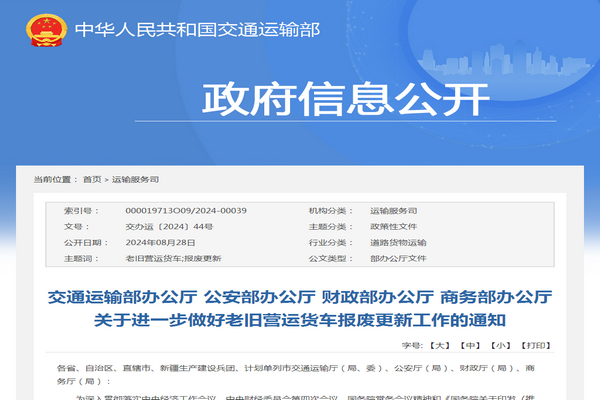The image size is (600, 400).
Task: Click the 道路货物运输 industry category value
Action: point(398,242)
